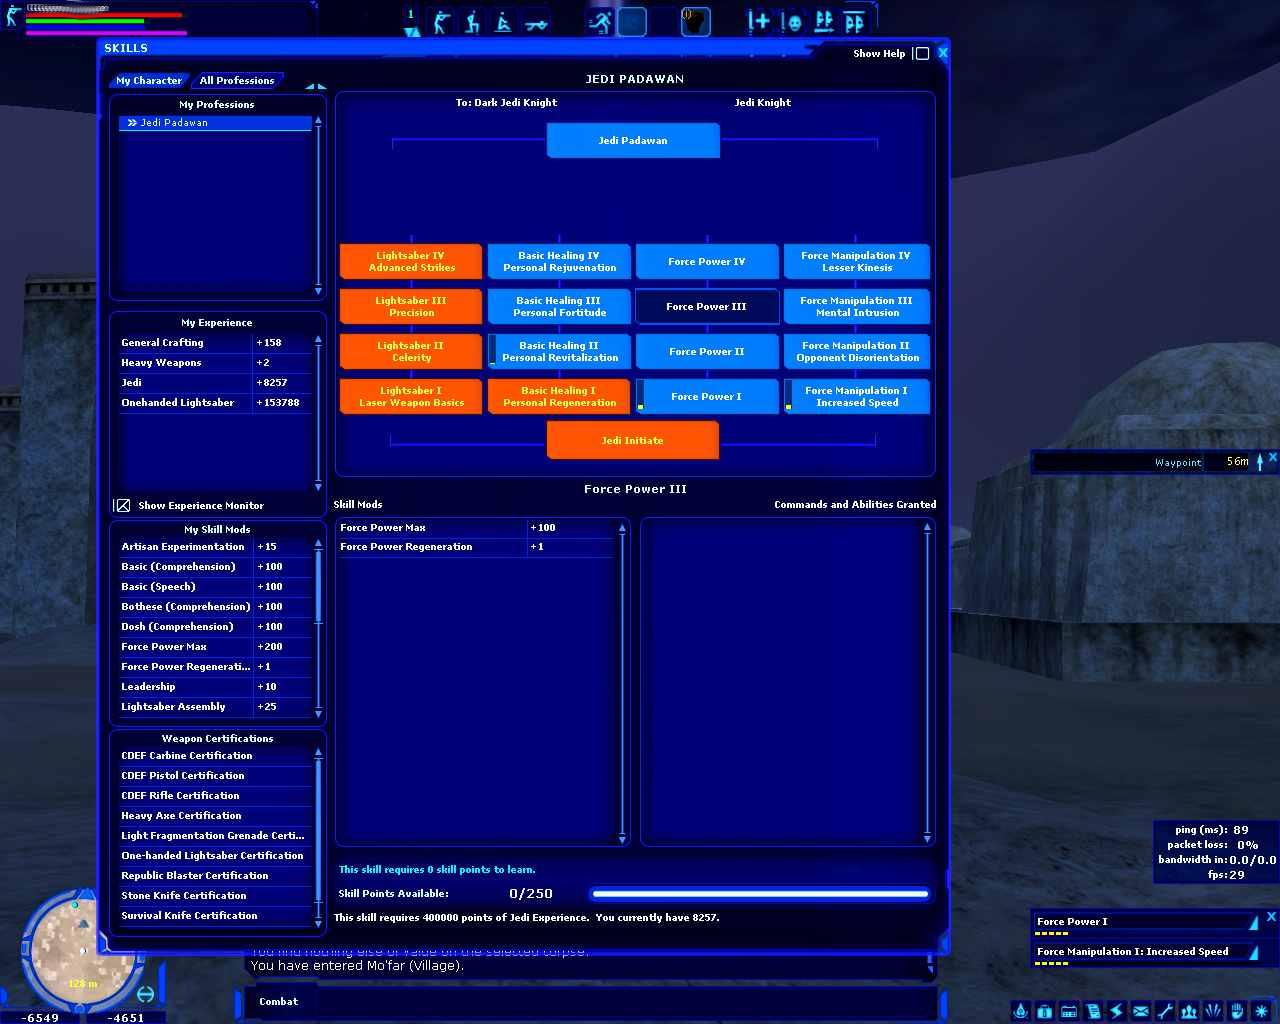Select Force Manipulation I Increased Speed skill
The image size is (1280, 1024).
click(x=857, y=397)
